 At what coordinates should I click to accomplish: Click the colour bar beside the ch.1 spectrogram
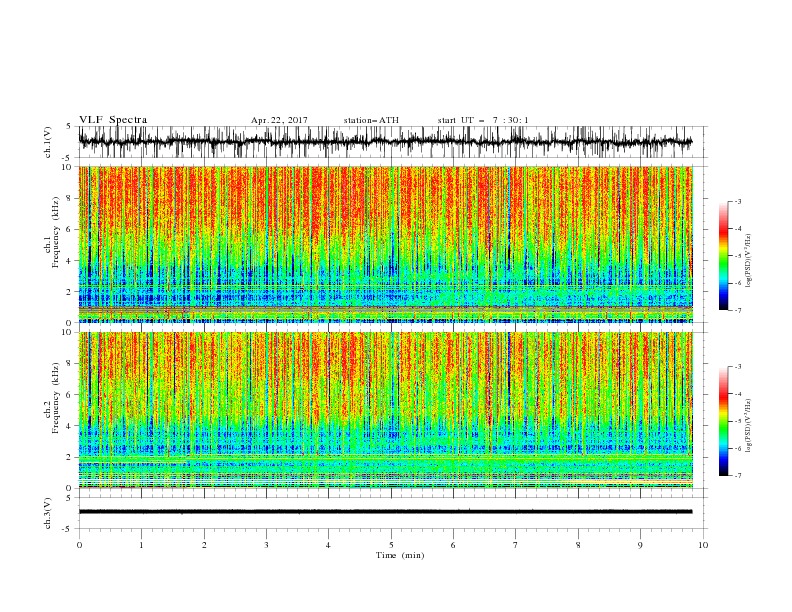click(x=724, y=256)
